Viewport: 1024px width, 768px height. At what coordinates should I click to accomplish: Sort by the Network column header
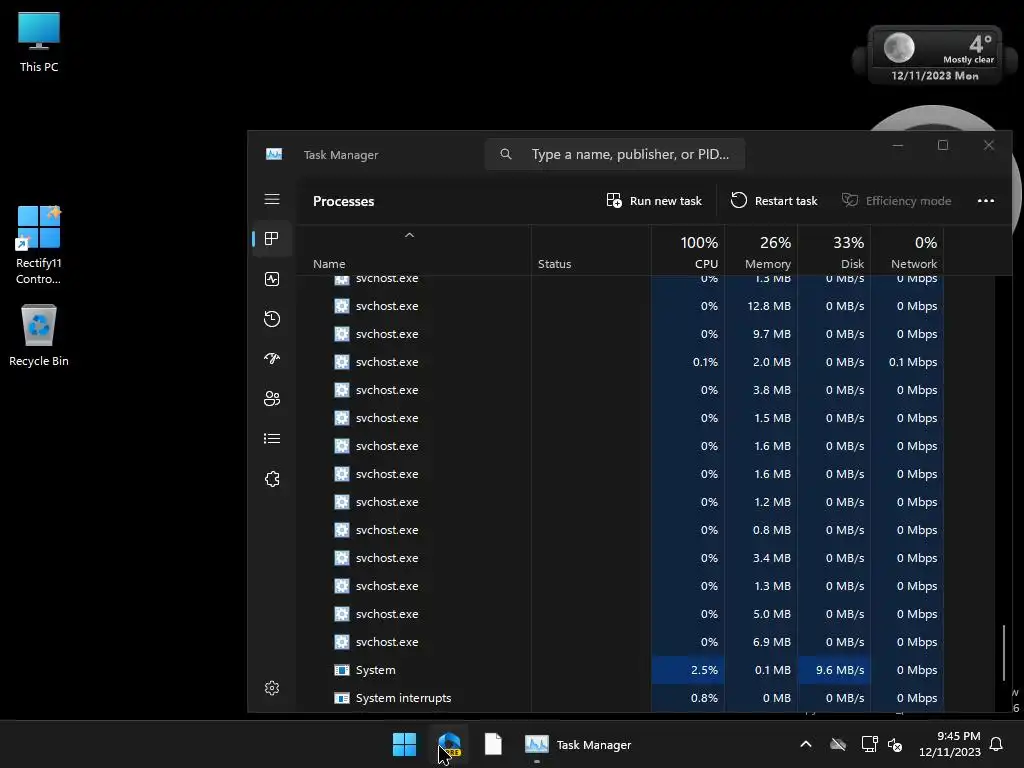click(907, 251)
